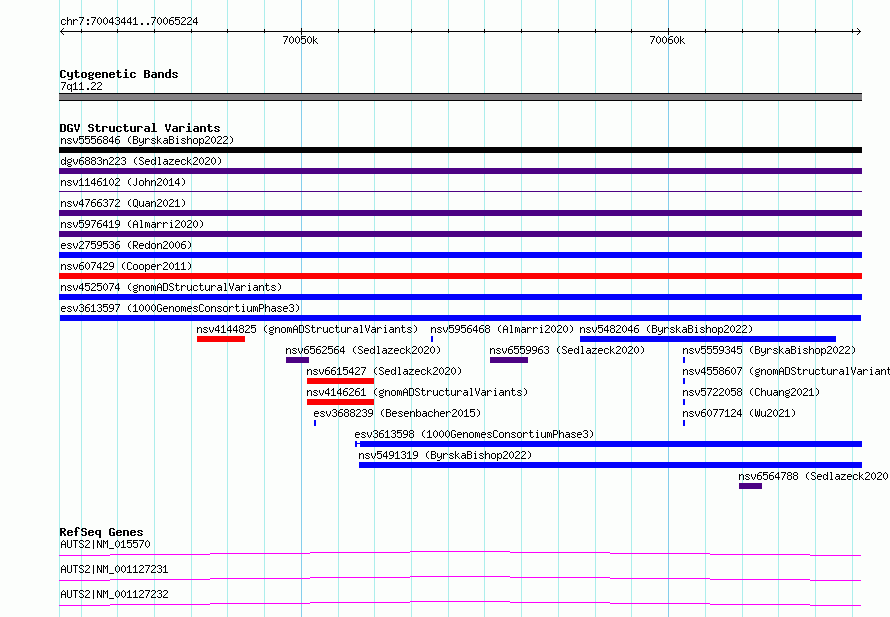The image size is (890, 617).
Task: Open esv3613598 (1000GenomesConsortiumPhase3) label
Action: tap(474, 434)
